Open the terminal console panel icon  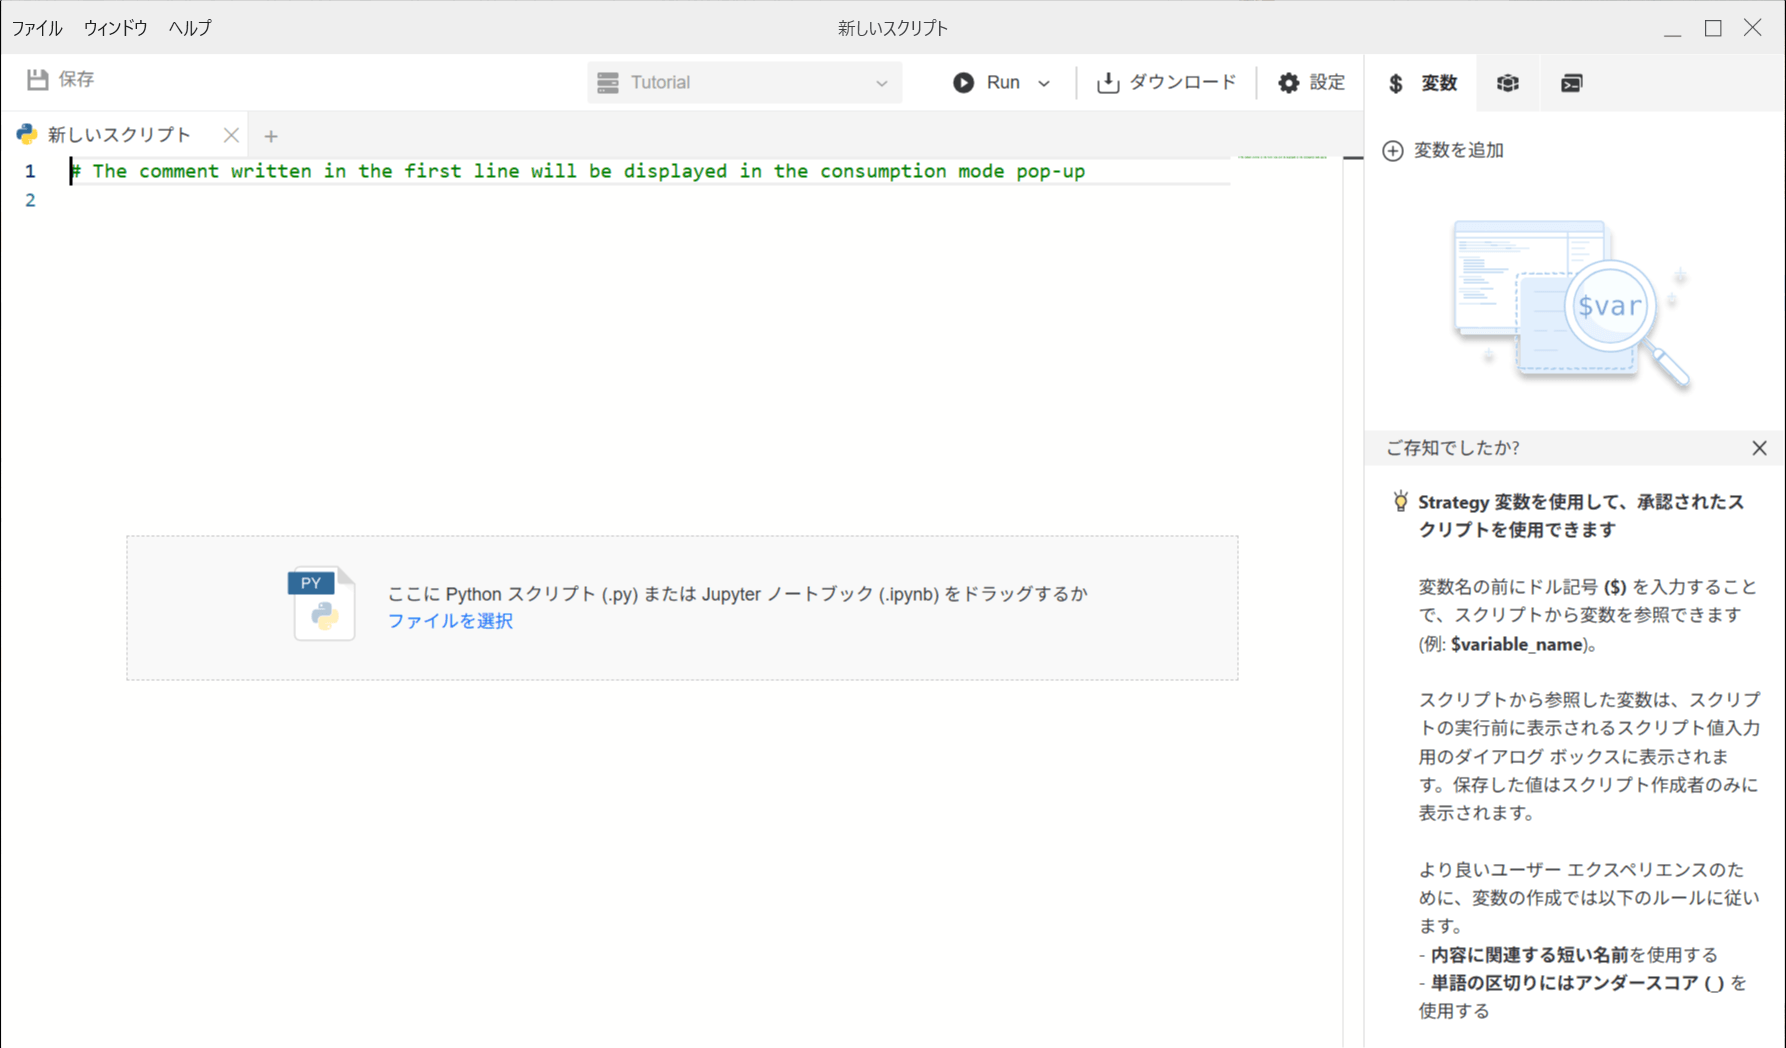pos(1571,83)
